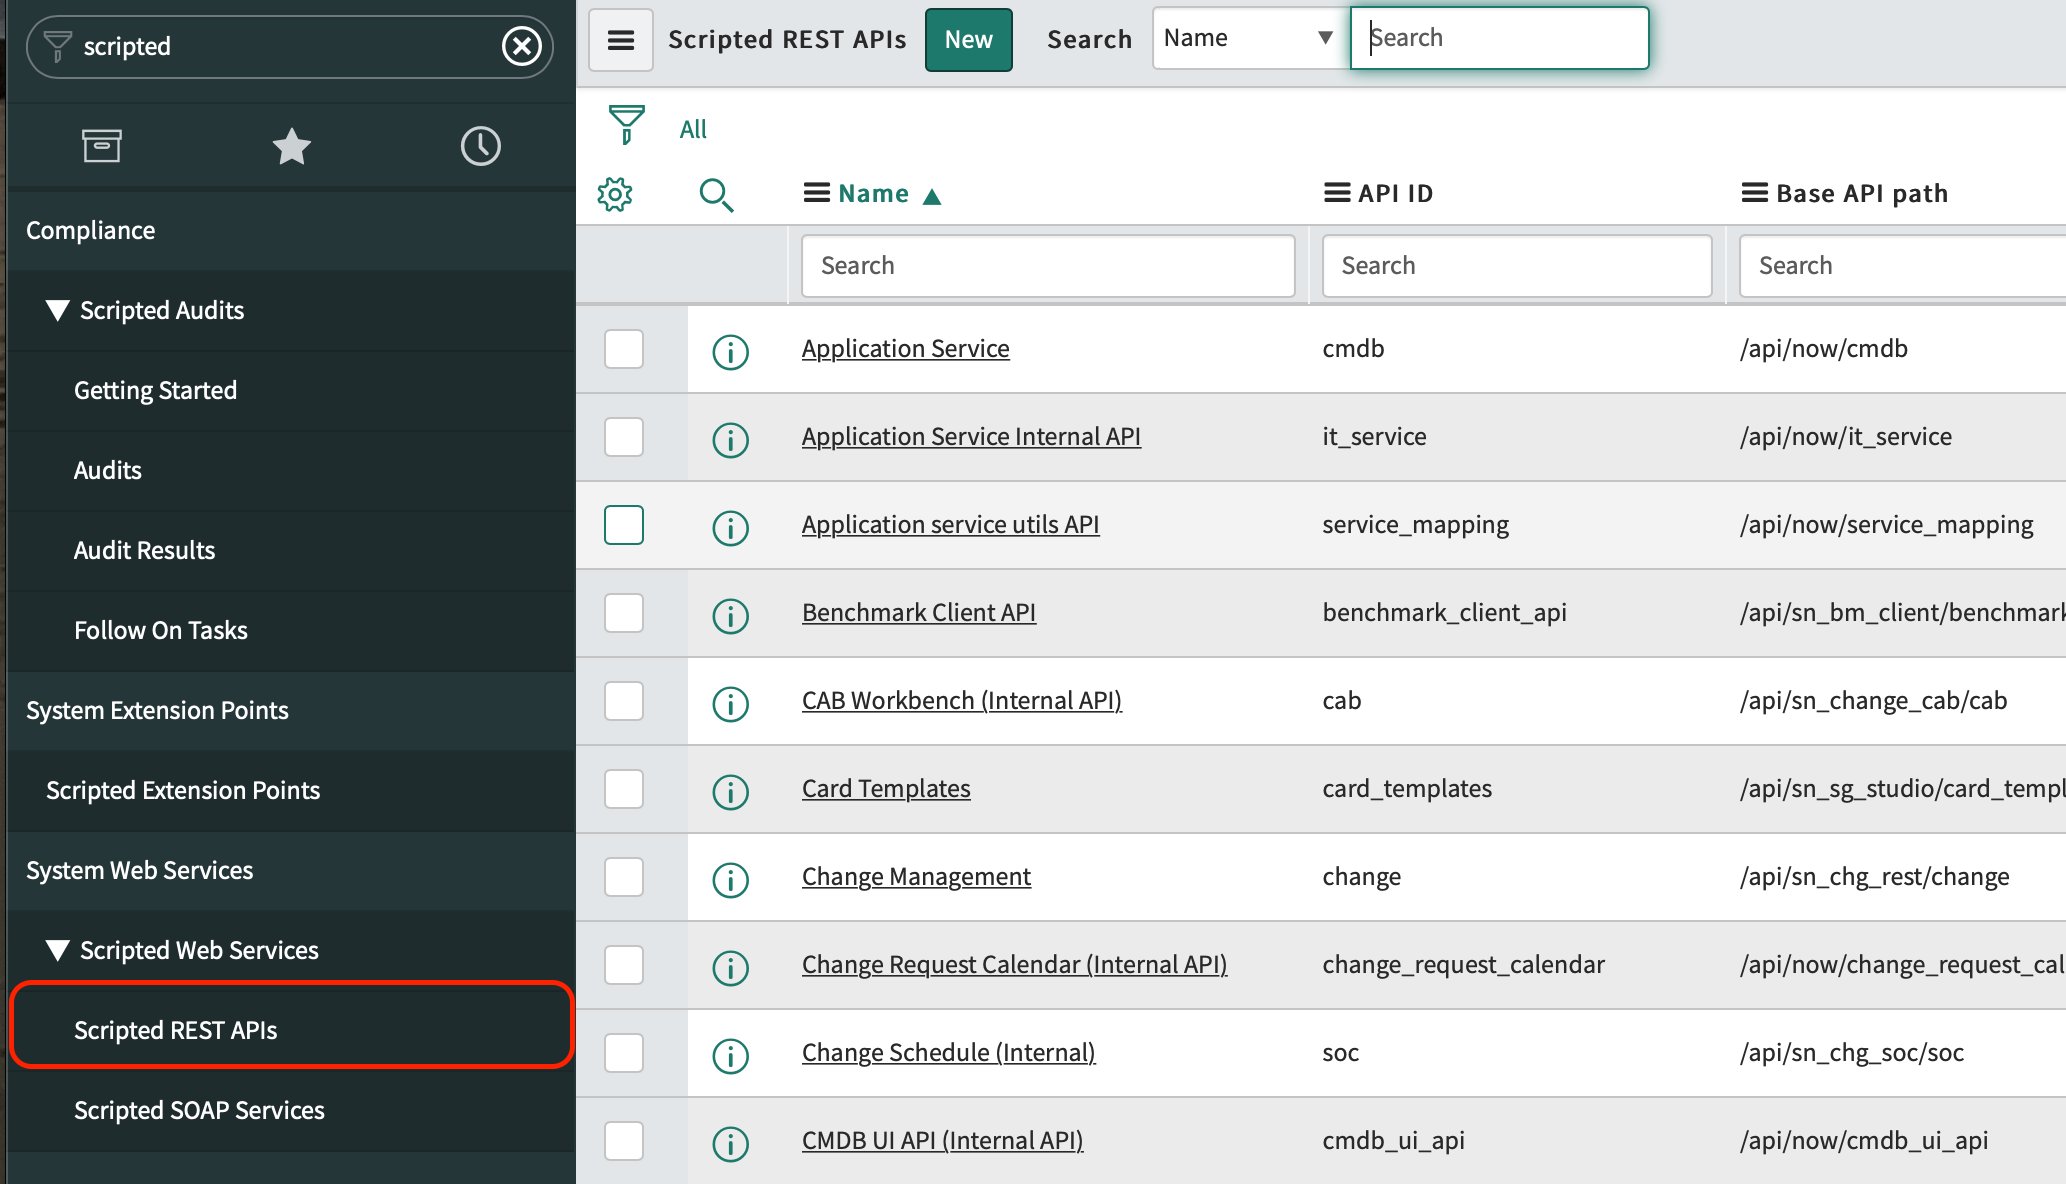Open Scripted SOAP Services module
Screen dimensions: 2066x1184
point(199,1110)
